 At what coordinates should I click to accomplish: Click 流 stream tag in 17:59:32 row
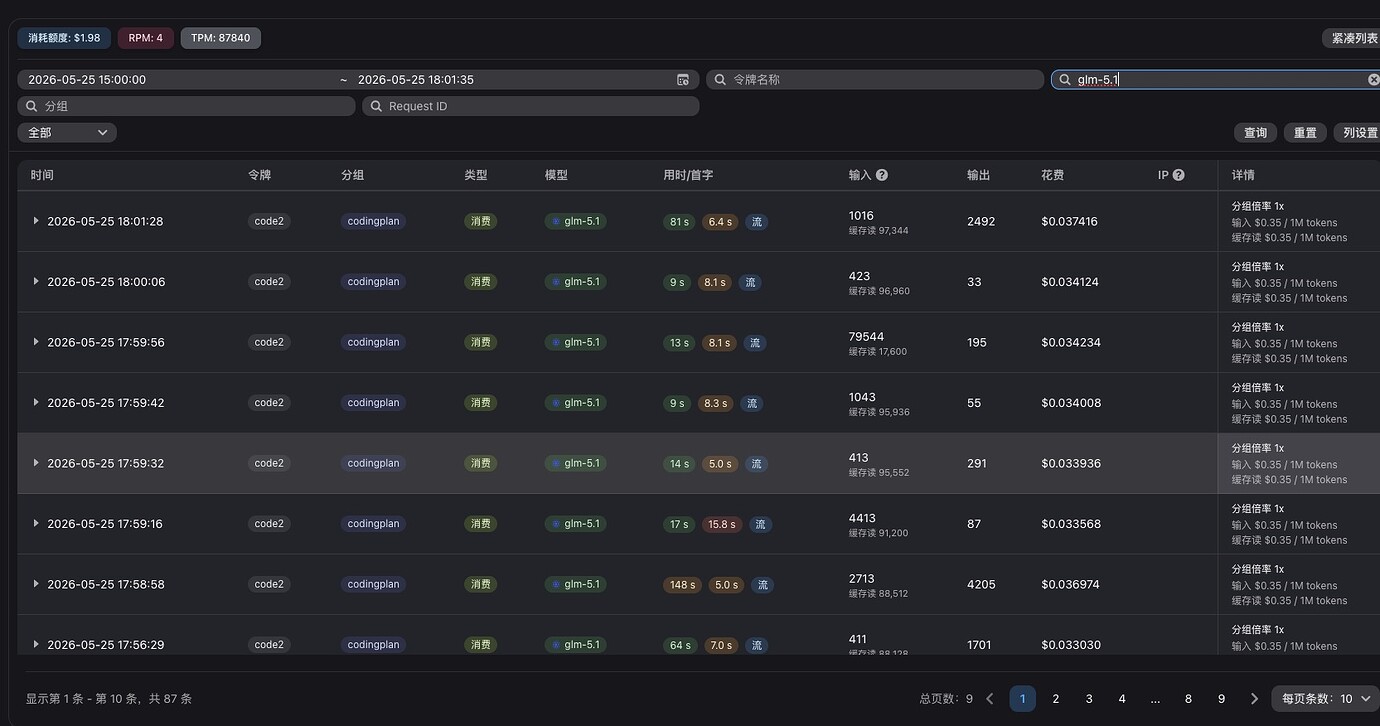click(757, 464)
